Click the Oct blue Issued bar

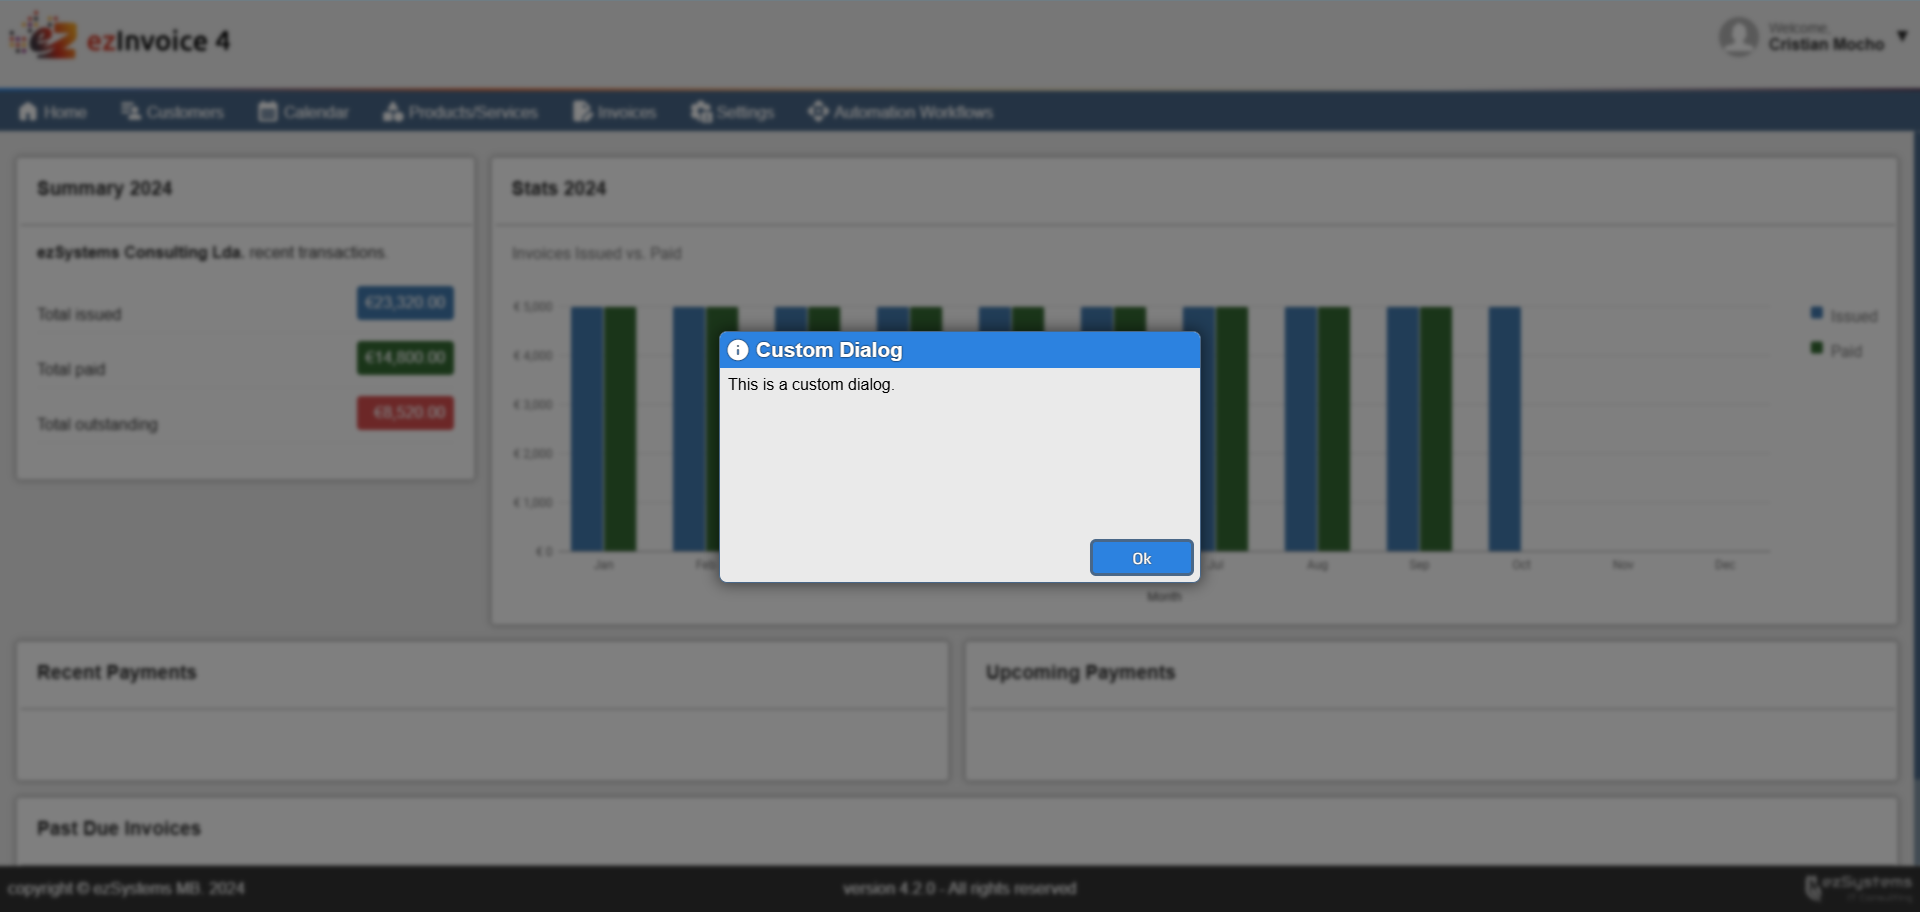click(1505, 429)
